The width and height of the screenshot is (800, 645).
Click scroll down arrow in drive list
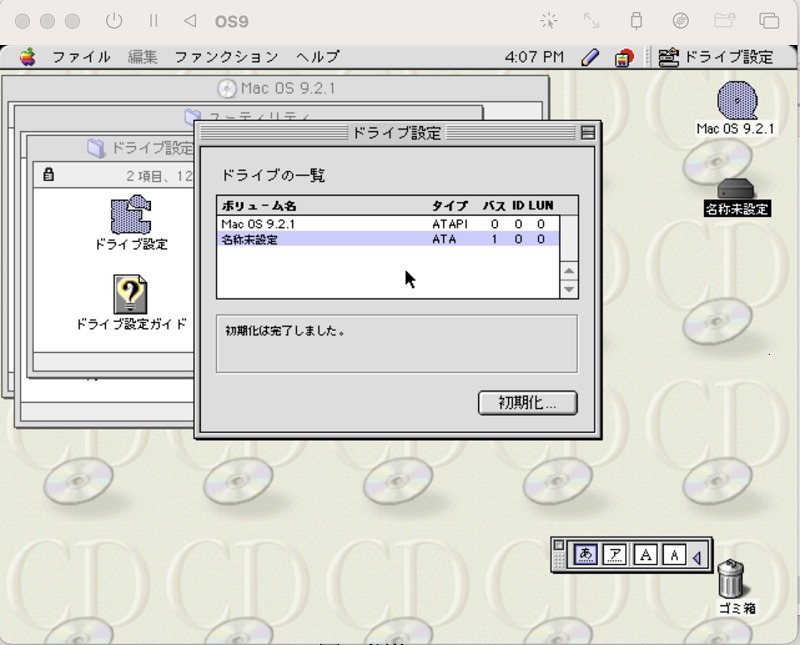click(x=569, y=289)
